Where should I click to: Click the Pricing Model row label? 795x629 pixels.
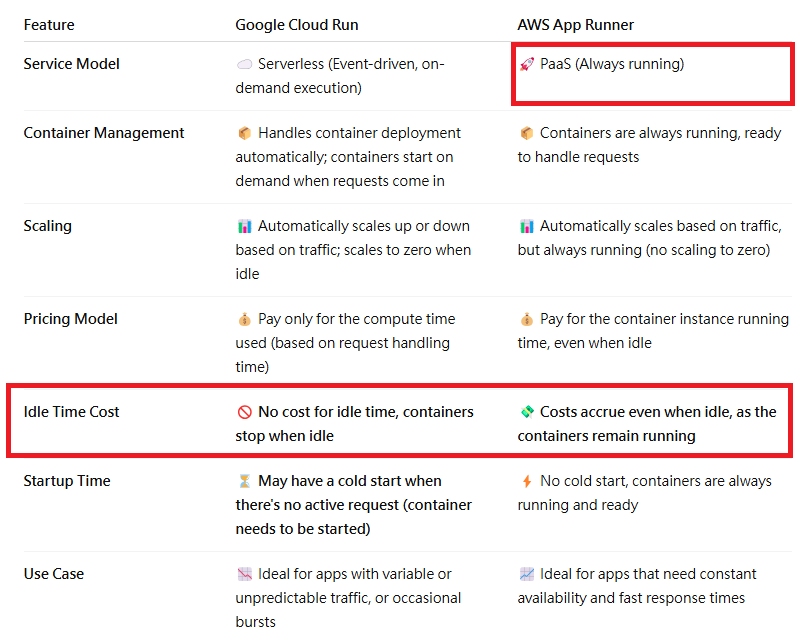point(70,319)
